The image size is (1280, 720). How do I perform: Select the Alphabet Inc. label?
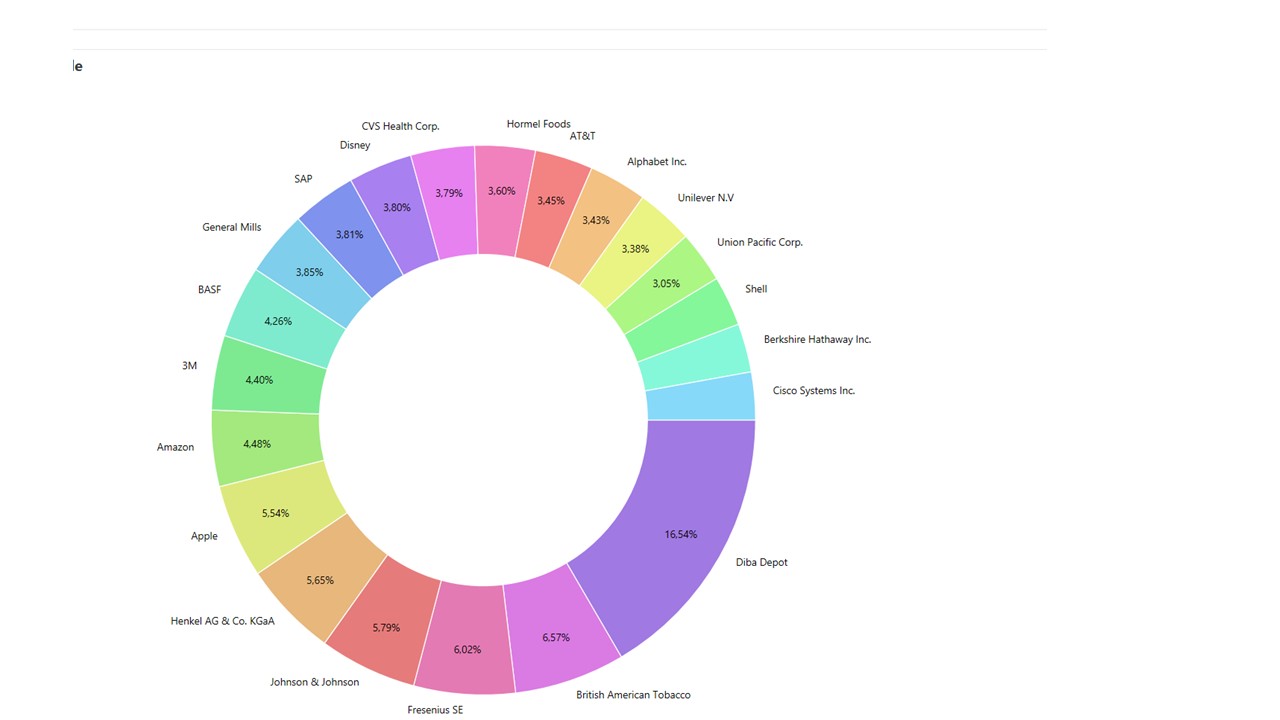[x=657, y=162]
